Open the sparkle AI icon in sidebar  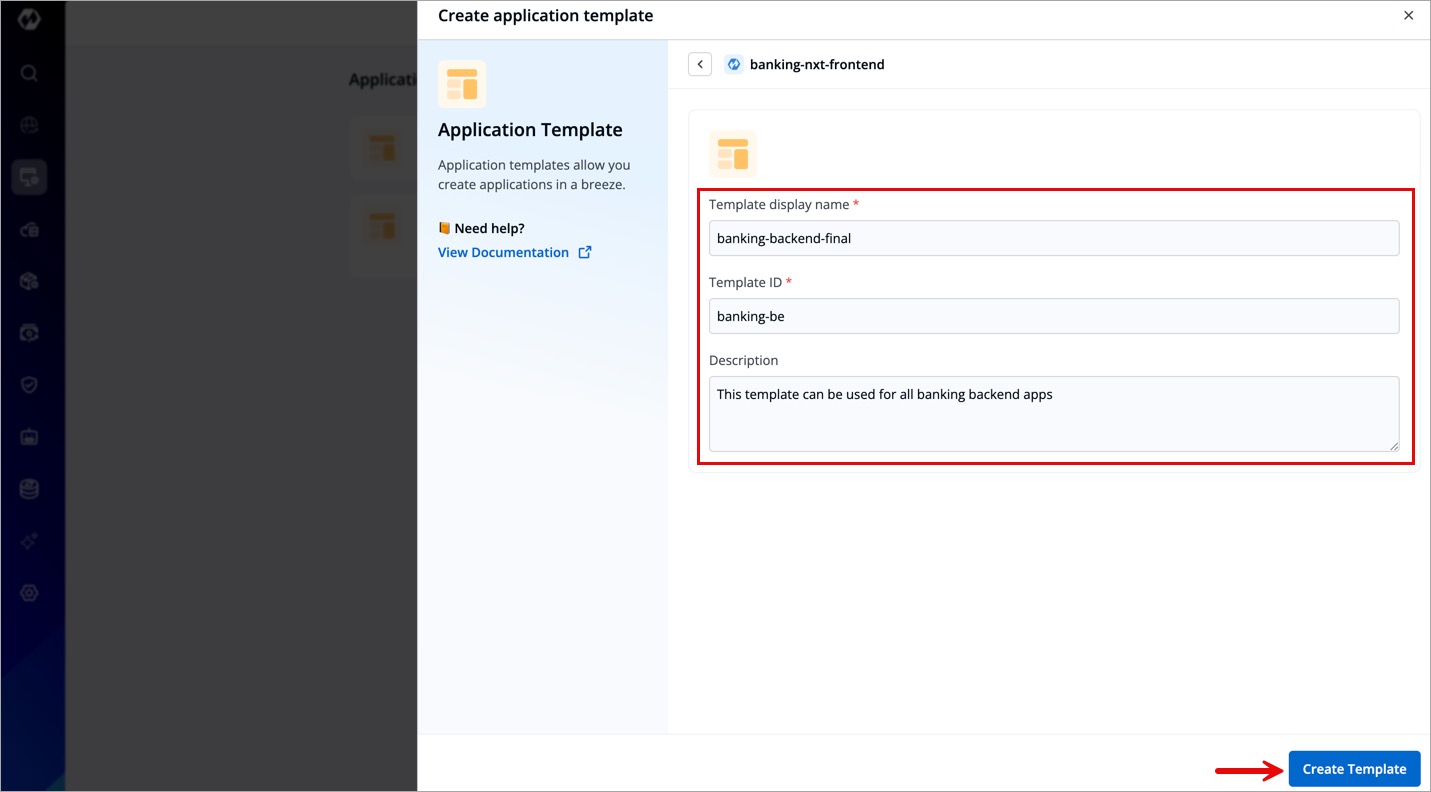(29, 541)
